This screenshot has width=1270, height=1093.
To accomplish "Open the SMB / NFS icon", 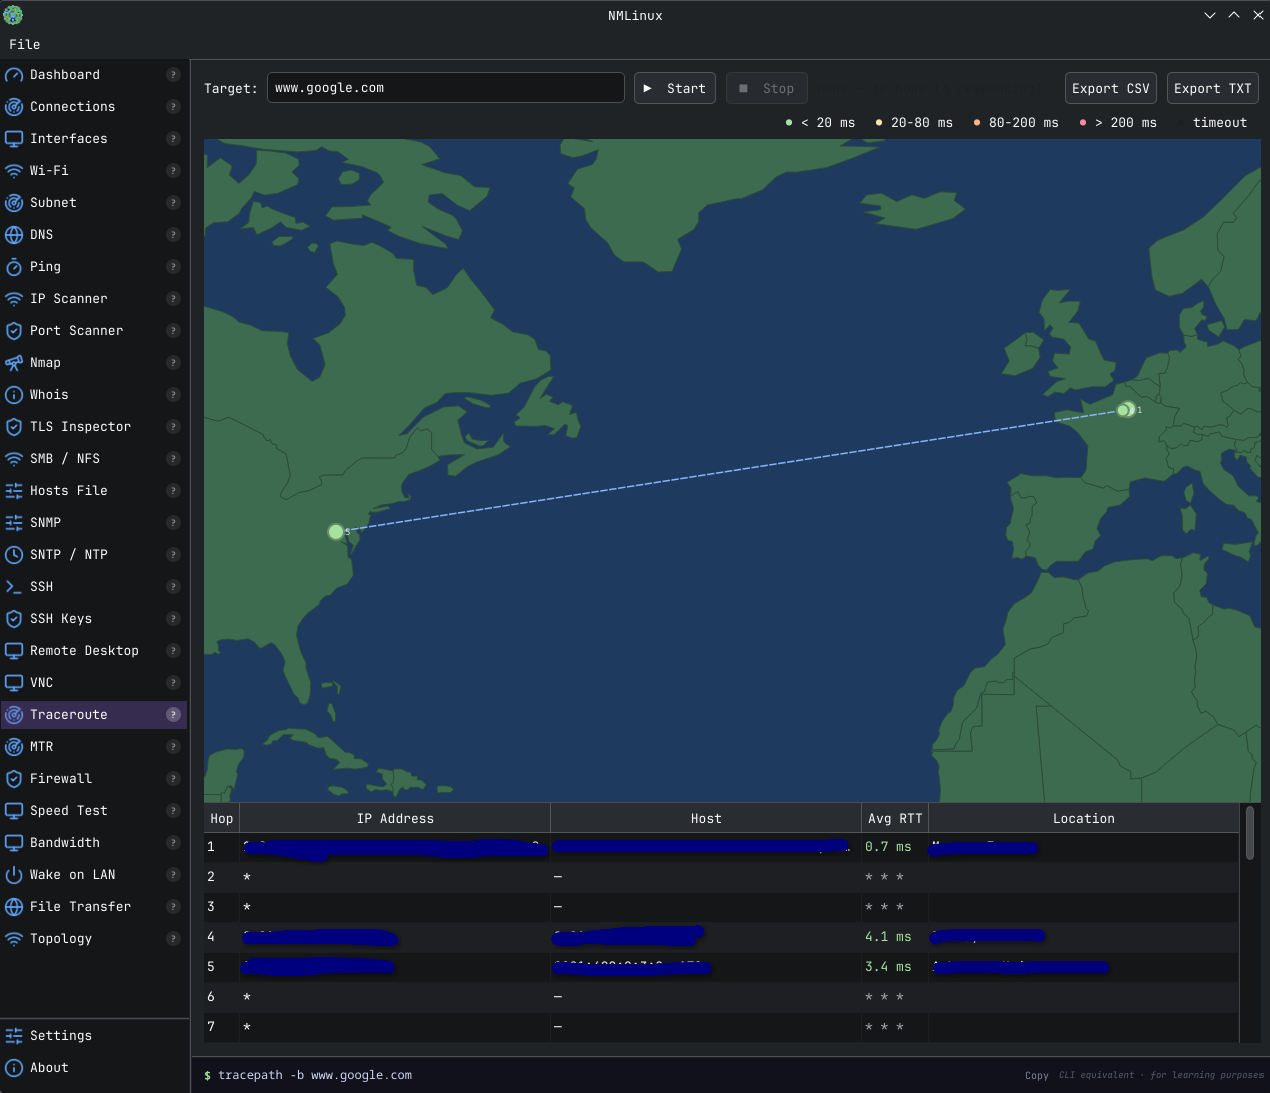I will pos(14,459).
